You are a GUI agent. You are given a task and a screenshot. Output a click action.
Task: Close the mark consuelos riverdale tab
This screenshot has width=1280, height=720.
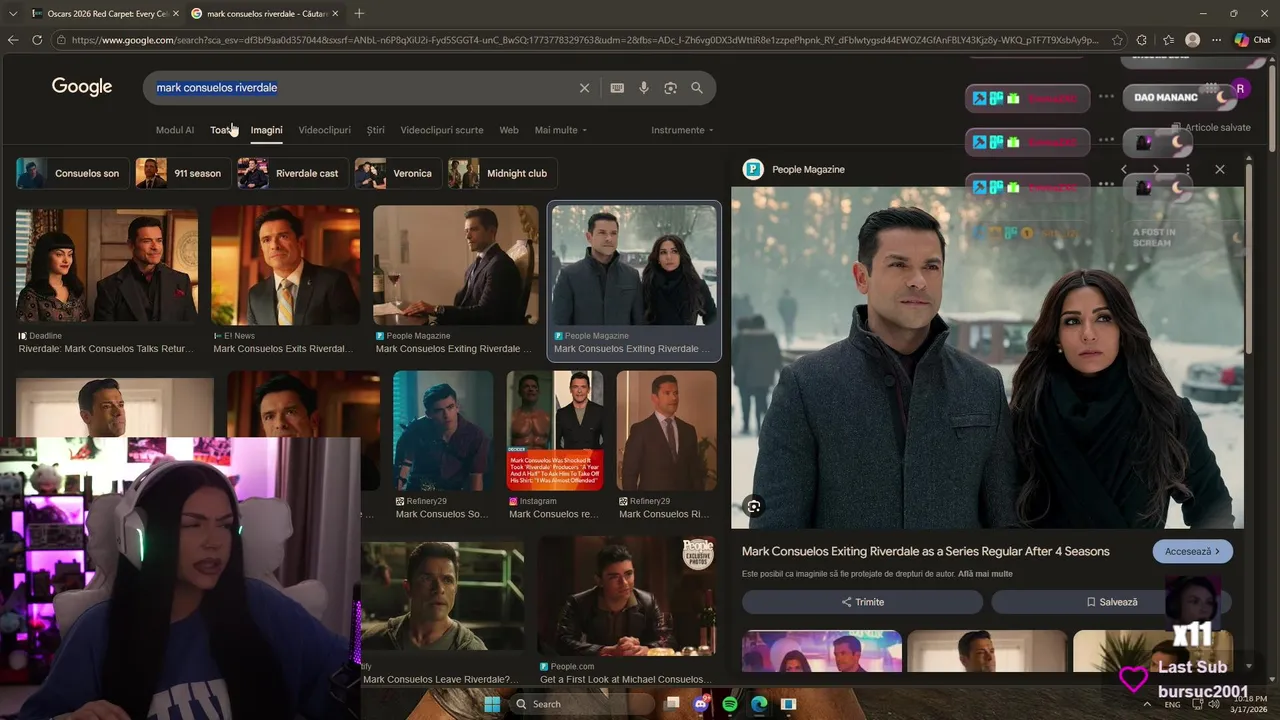coord(335,13)
